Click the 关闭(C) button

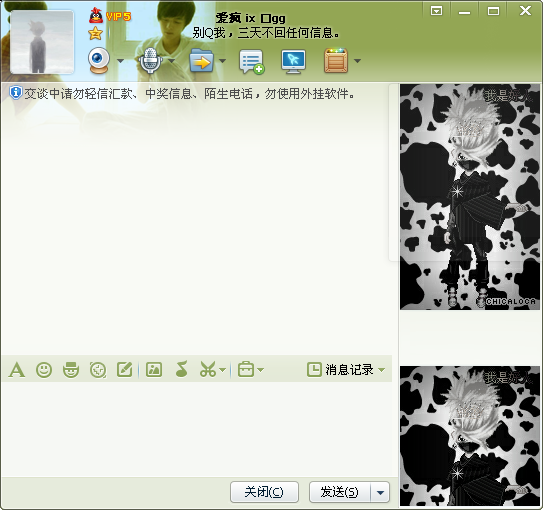(264, 492)
